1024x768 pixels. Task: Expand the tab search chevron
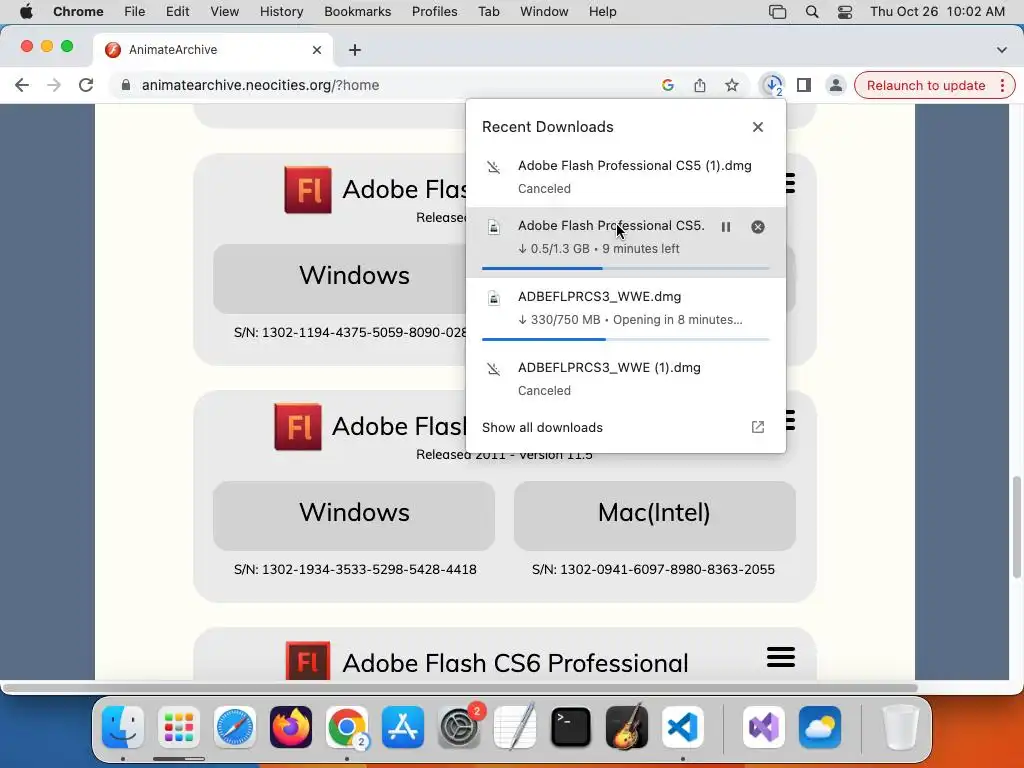point(1002,50)
